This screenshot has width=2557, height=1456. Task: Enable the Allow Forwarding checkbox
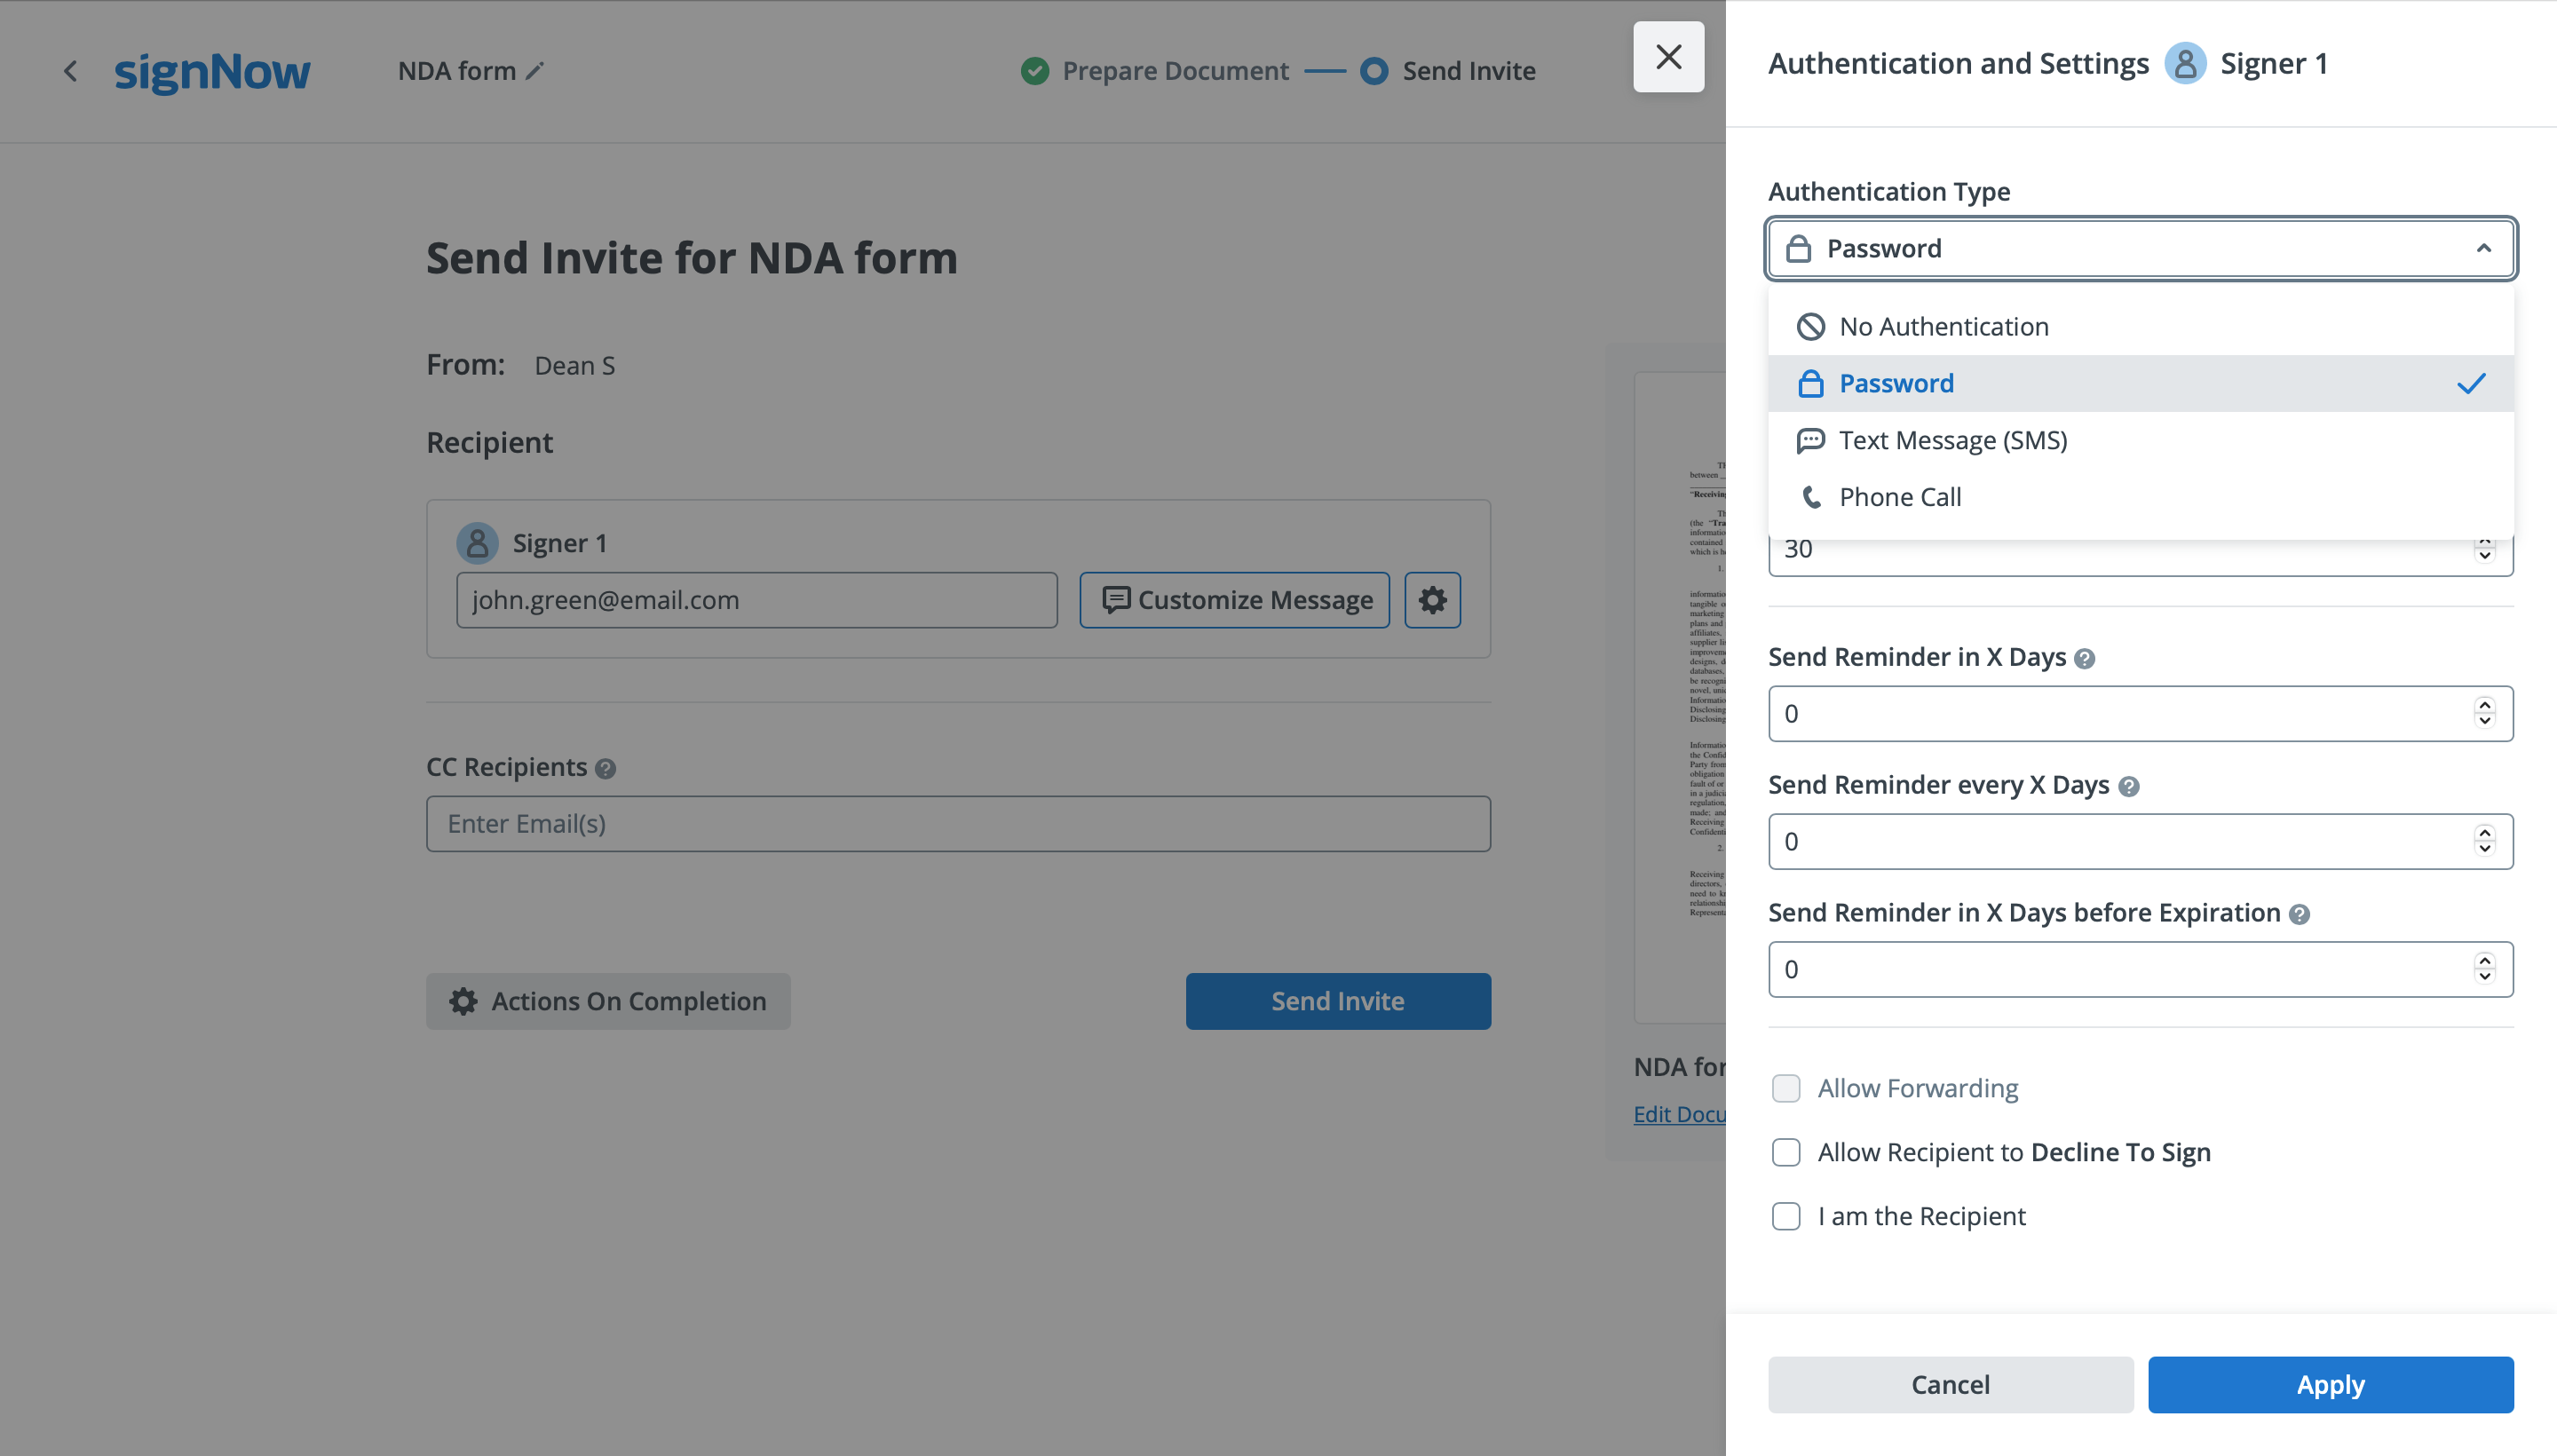1786,1088
